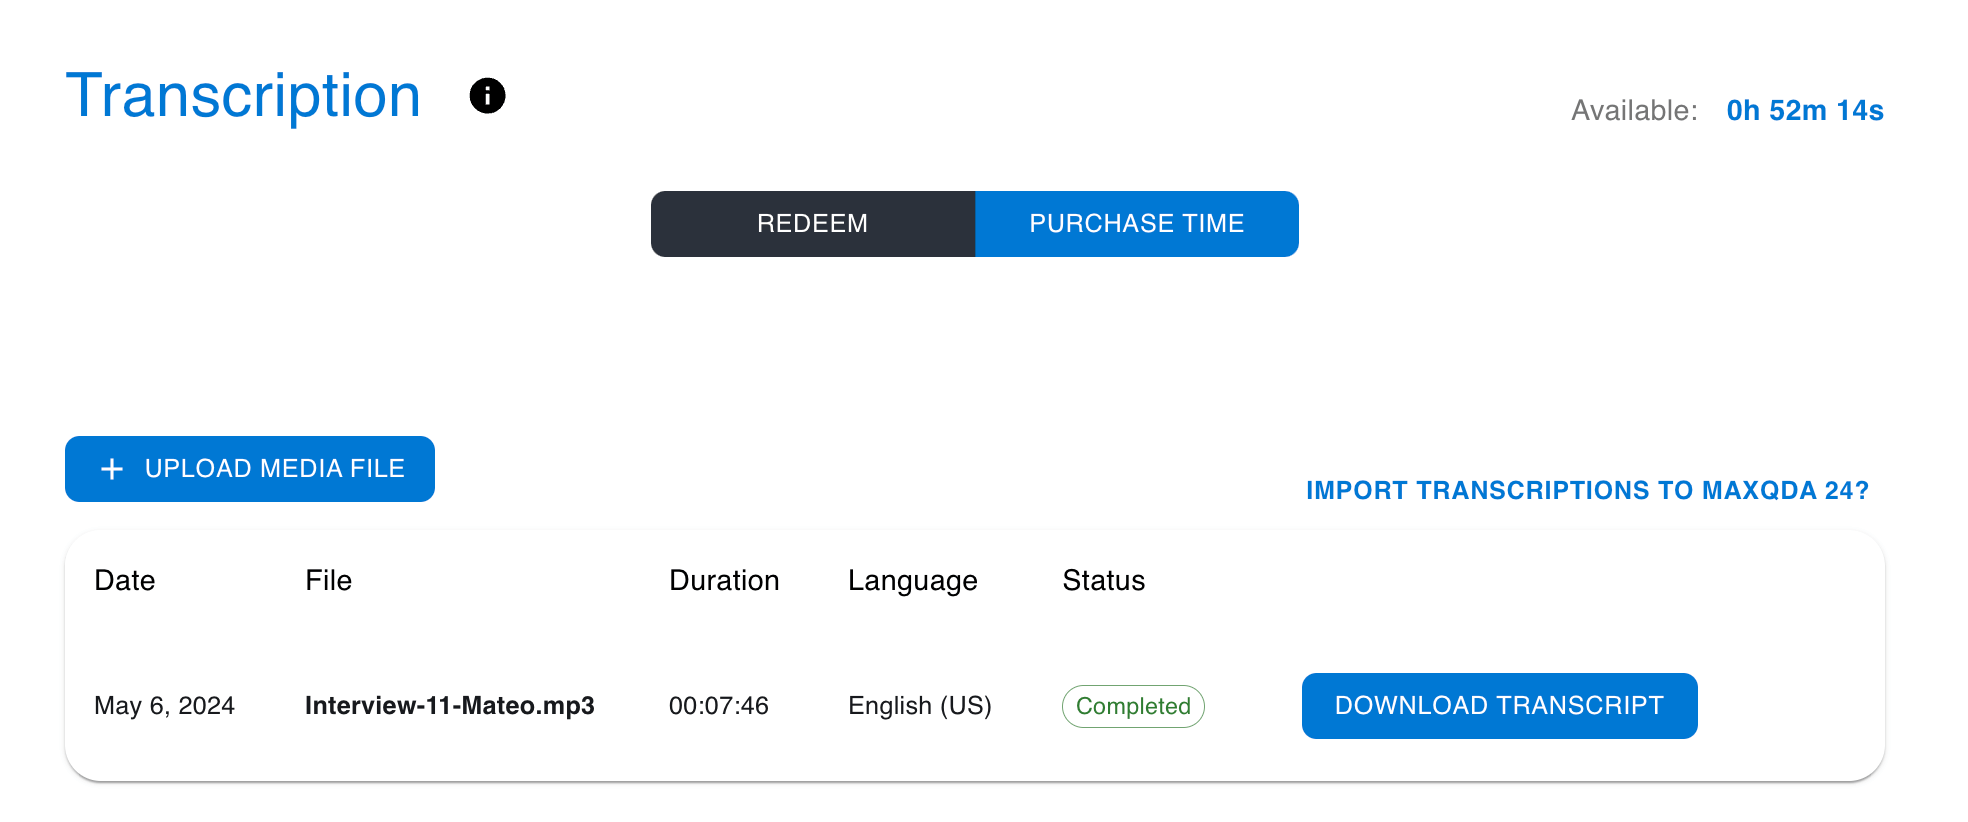Upload a media file
This screenshot has height=822, width=1968.
[x=250, y=469]
